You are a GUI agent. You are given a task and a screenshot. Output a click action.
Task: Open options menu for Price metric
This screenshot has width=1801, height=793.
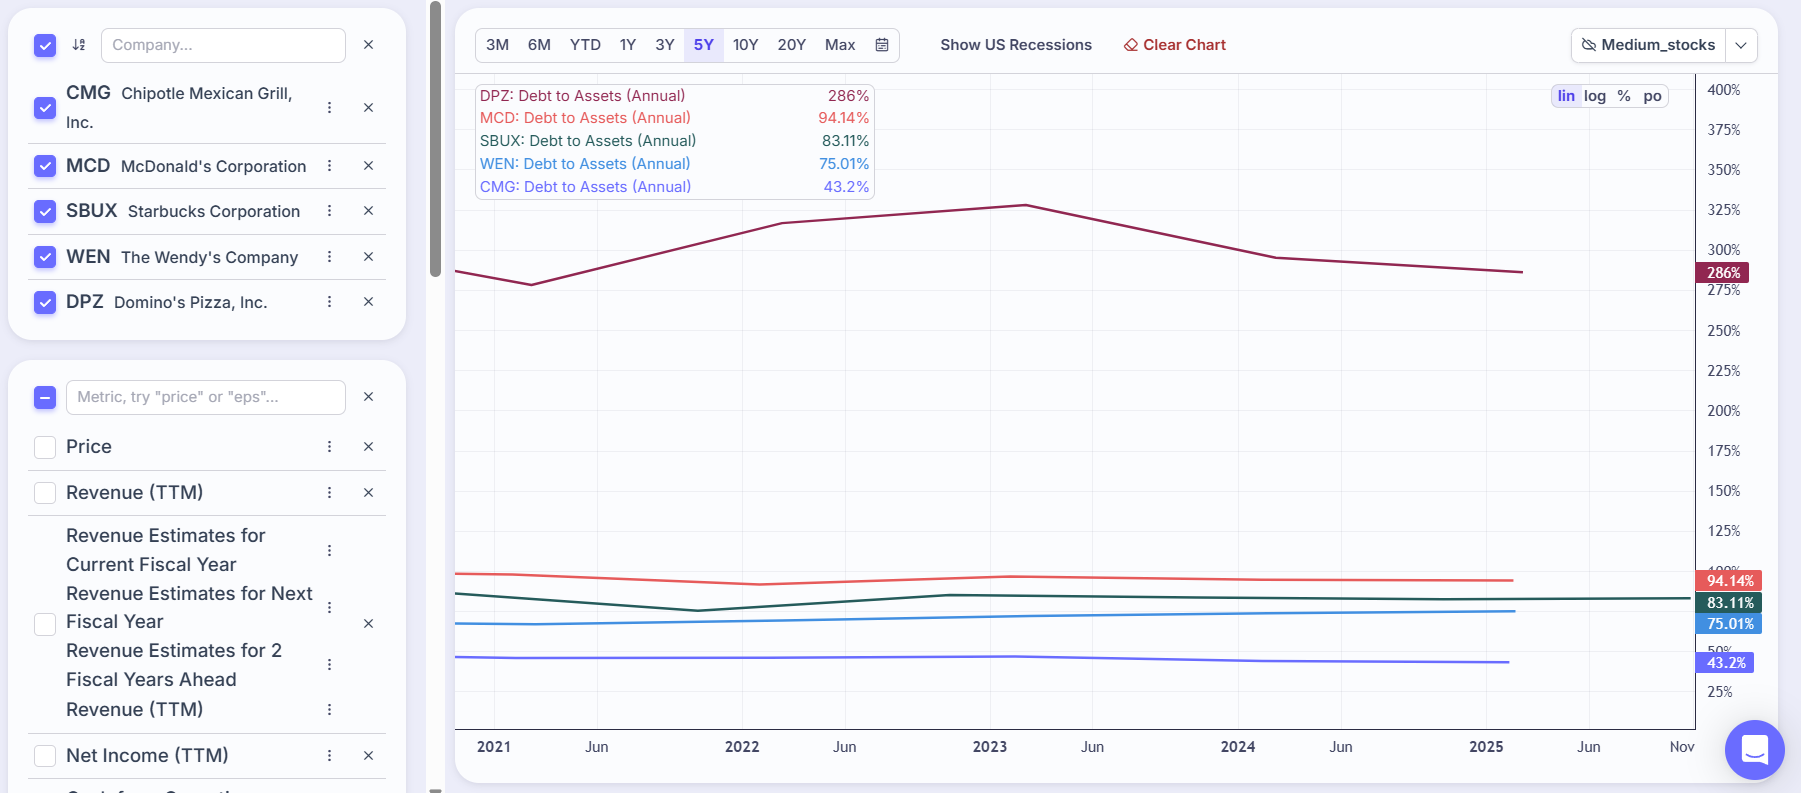329,447
